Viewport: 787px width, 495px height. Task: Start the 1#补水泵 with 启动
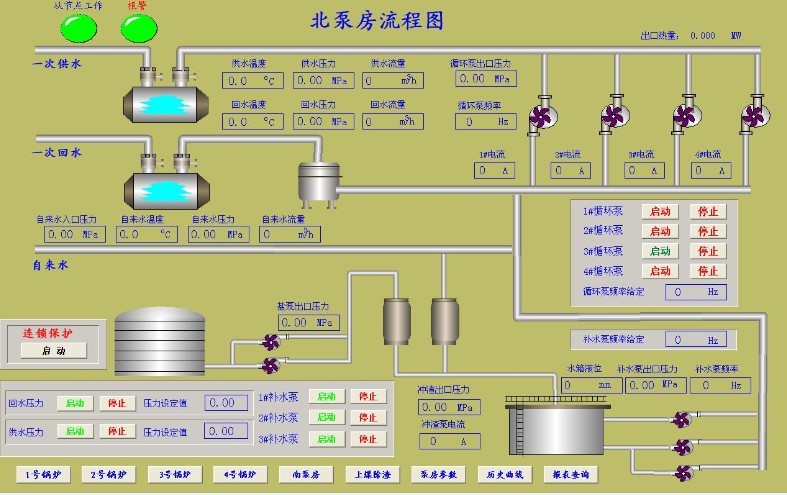pyautogui.click(x=327, y=397)
